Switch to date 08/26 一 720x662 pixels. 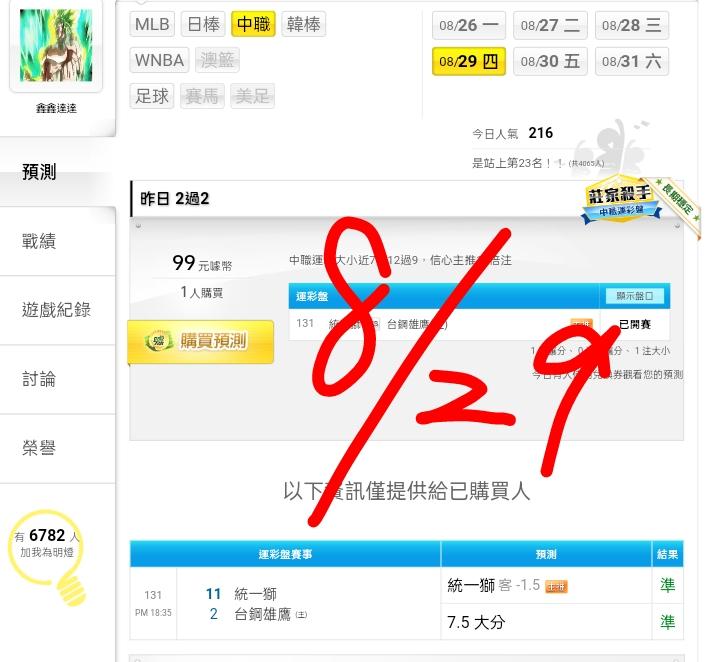click(x=469, y=26)
